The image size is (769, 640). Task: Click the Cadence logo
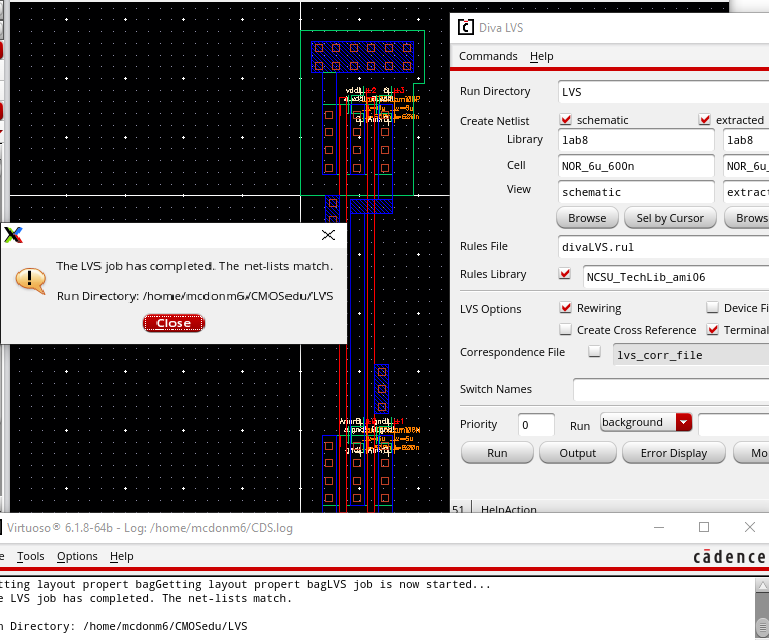click(x=729, y=556)
